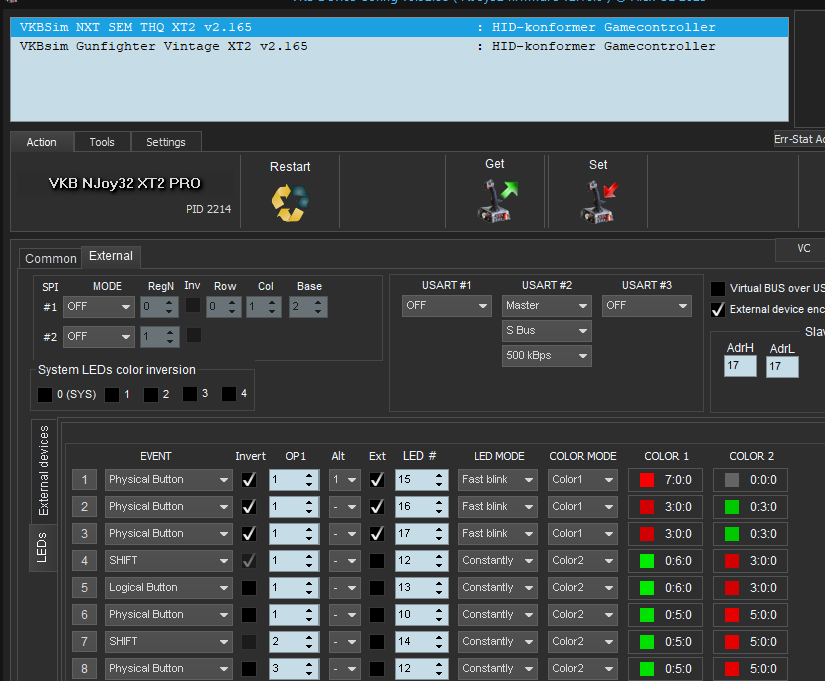The image size is (825, 681).
Task: Open the External devices vertical tab
Action: (44, 470)
